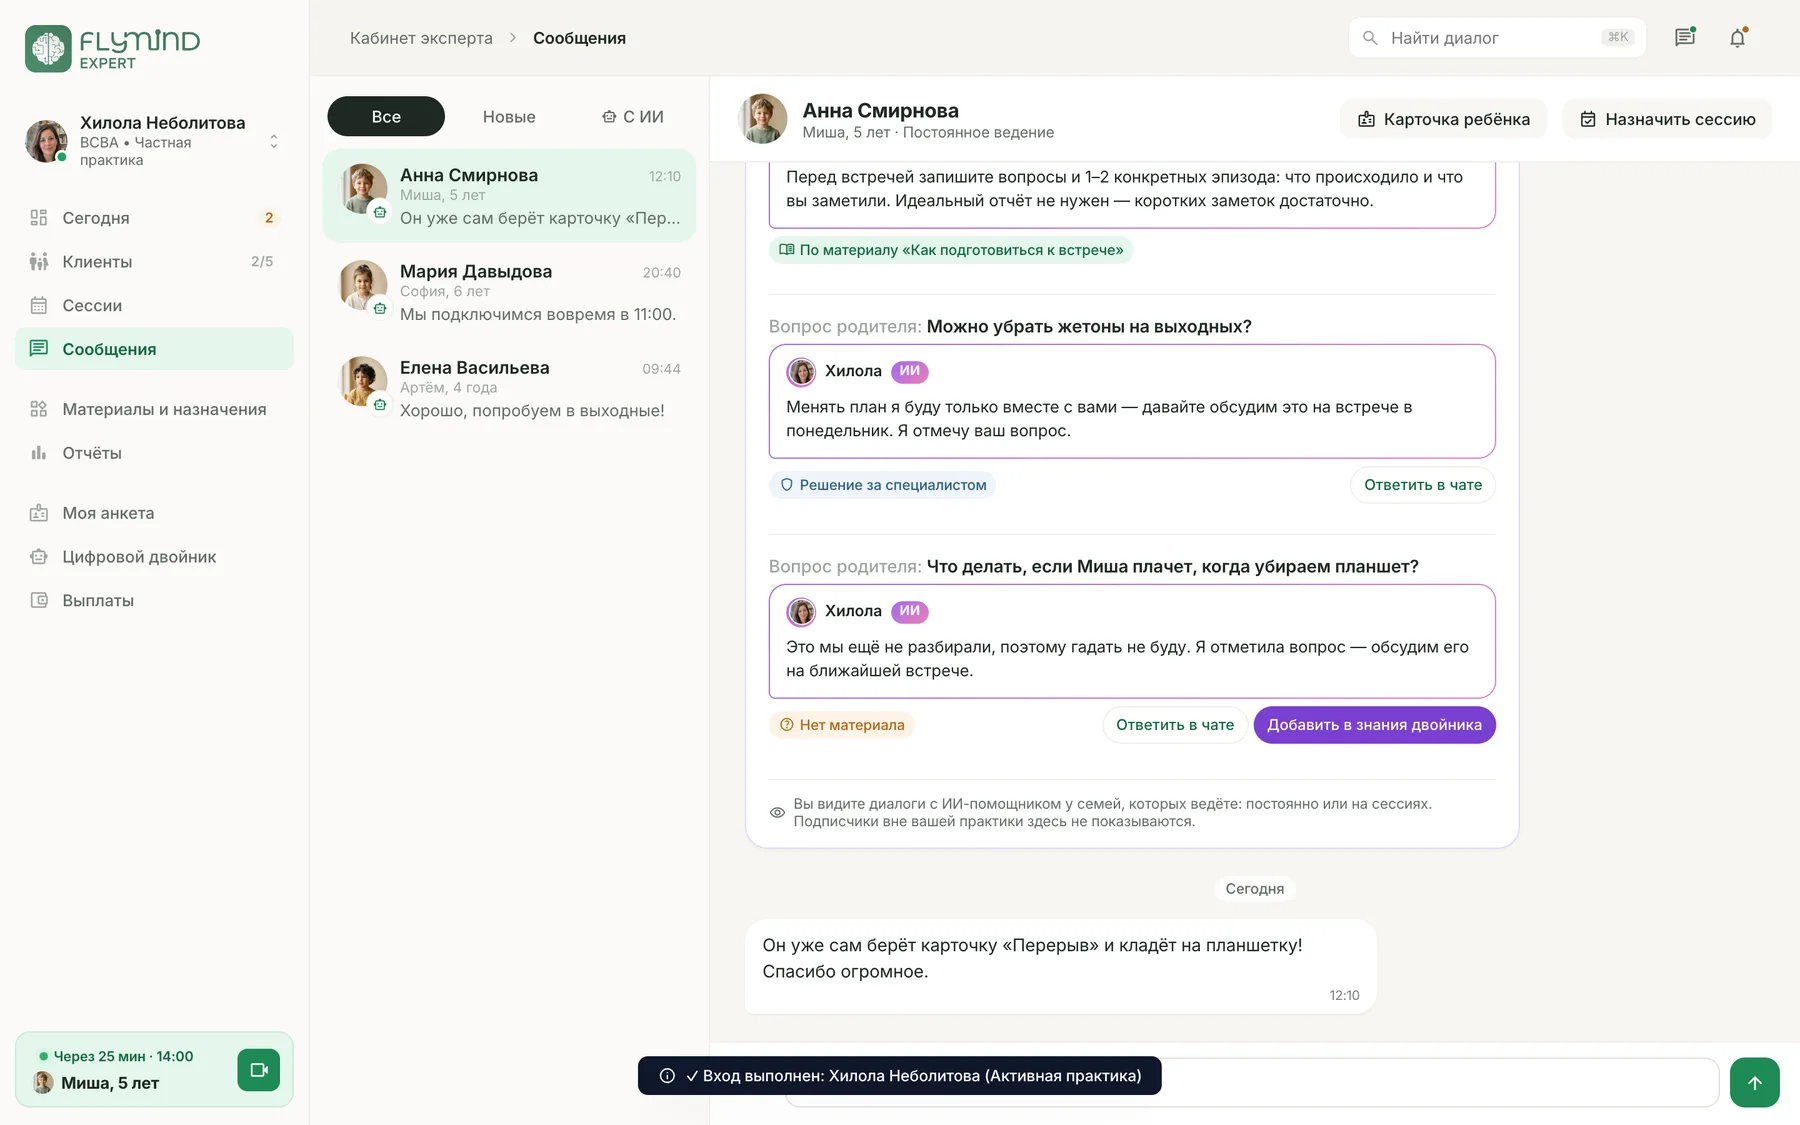The width and height of the screenshot is (1800, 1125).
Task: Focus the Найти диалог search field
Action: (1497, 38)
